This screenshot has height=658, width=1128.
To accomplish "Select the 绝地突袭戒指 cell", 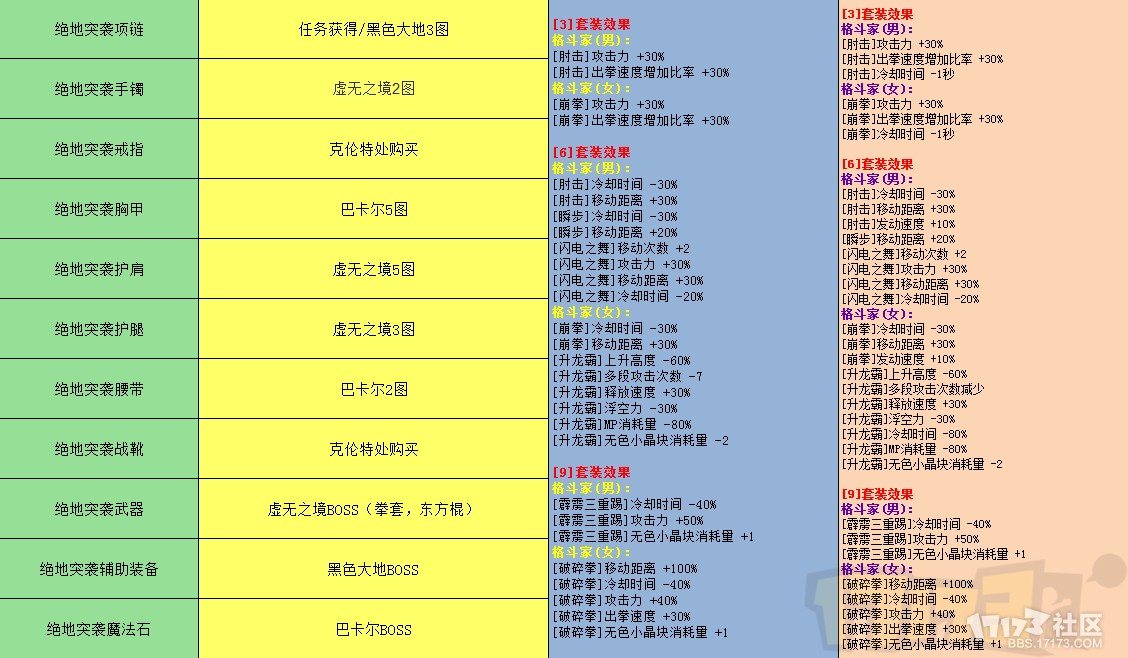I will 99,149.
